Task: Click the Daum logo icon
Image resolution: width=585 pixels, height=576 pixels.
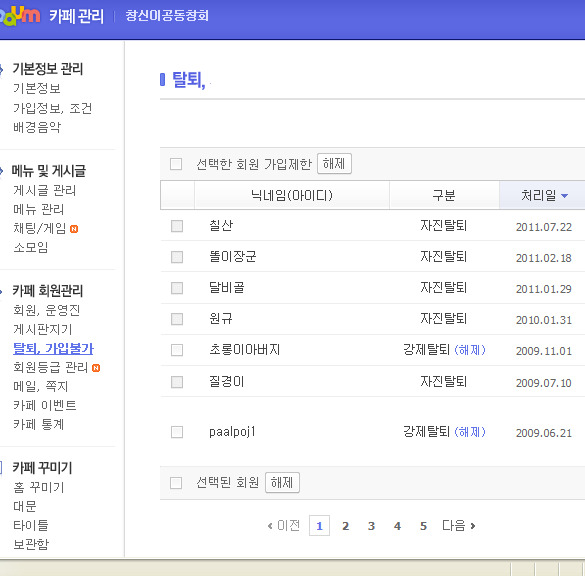Action: [19, 16]
